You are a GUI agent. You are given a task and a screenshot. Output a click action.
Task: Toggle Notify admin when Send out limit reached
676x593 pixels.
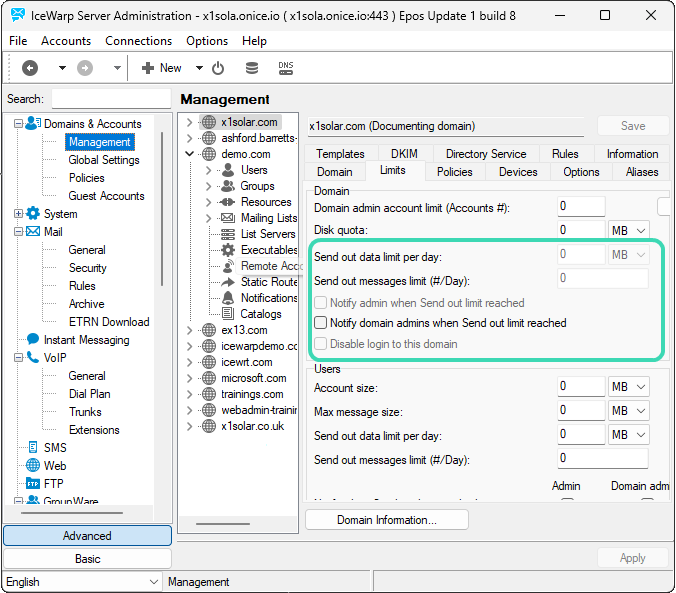(x=320, y=303)
